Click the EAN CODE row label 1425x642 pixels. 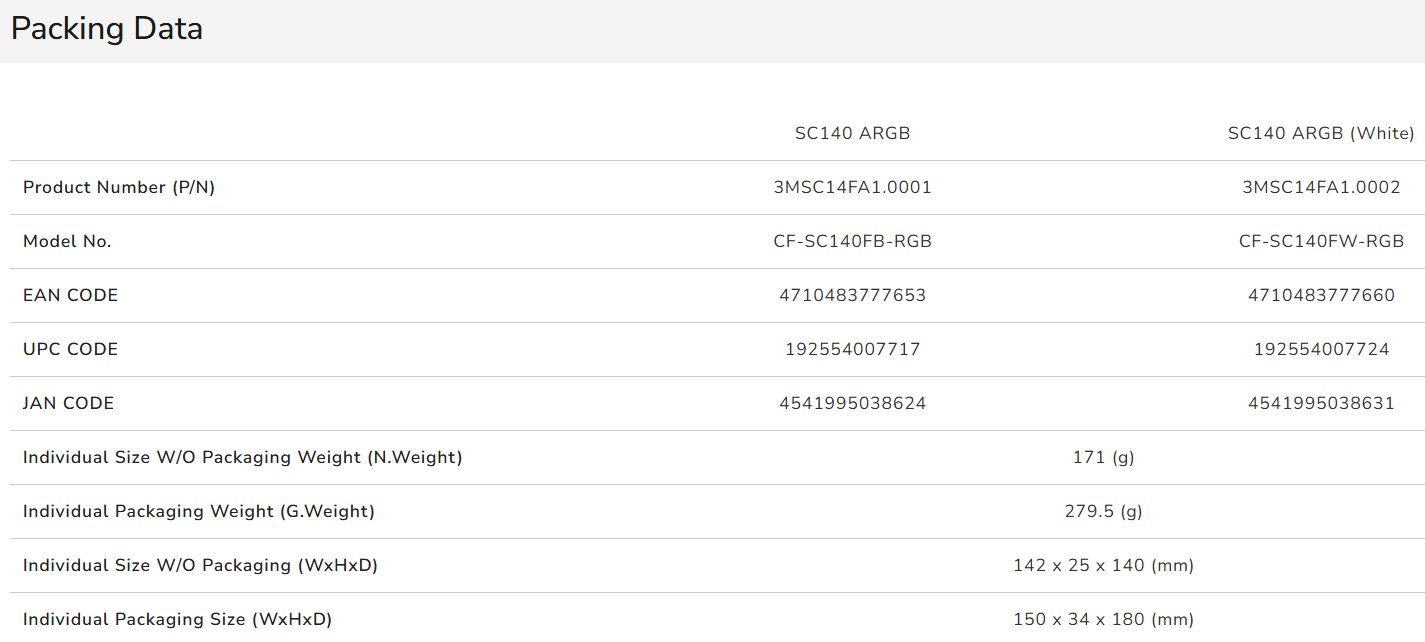[70, 295]
